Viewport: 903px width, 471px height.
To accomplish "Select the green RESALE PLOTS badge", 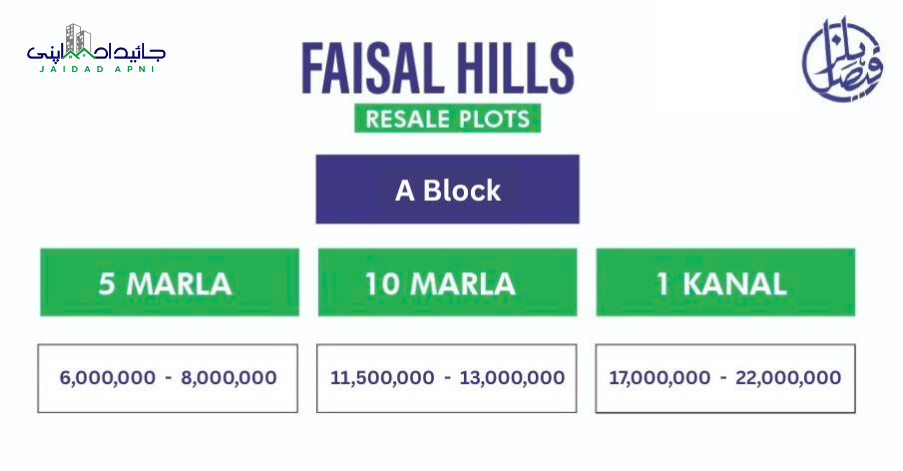I will (447, 117).
